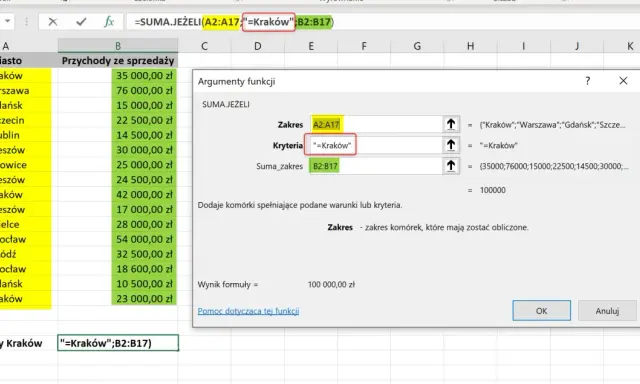Cancel the formula entry with X icon
This screenshot has width=640, height=384.
click(53, 22)
